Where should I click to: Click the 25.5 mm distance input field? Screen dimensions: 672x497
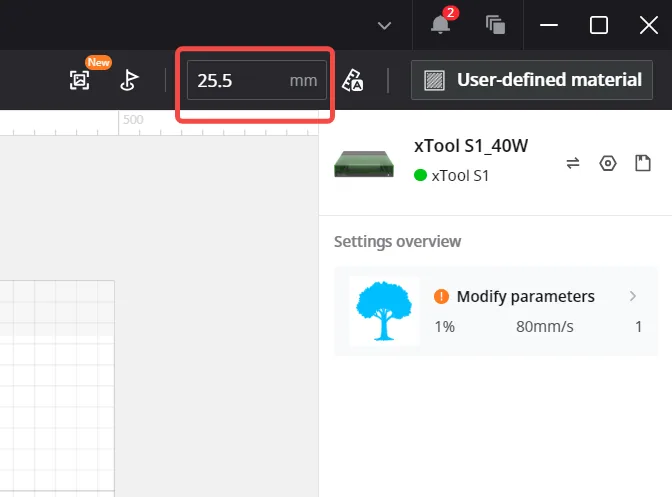click(x=257, y=80)
